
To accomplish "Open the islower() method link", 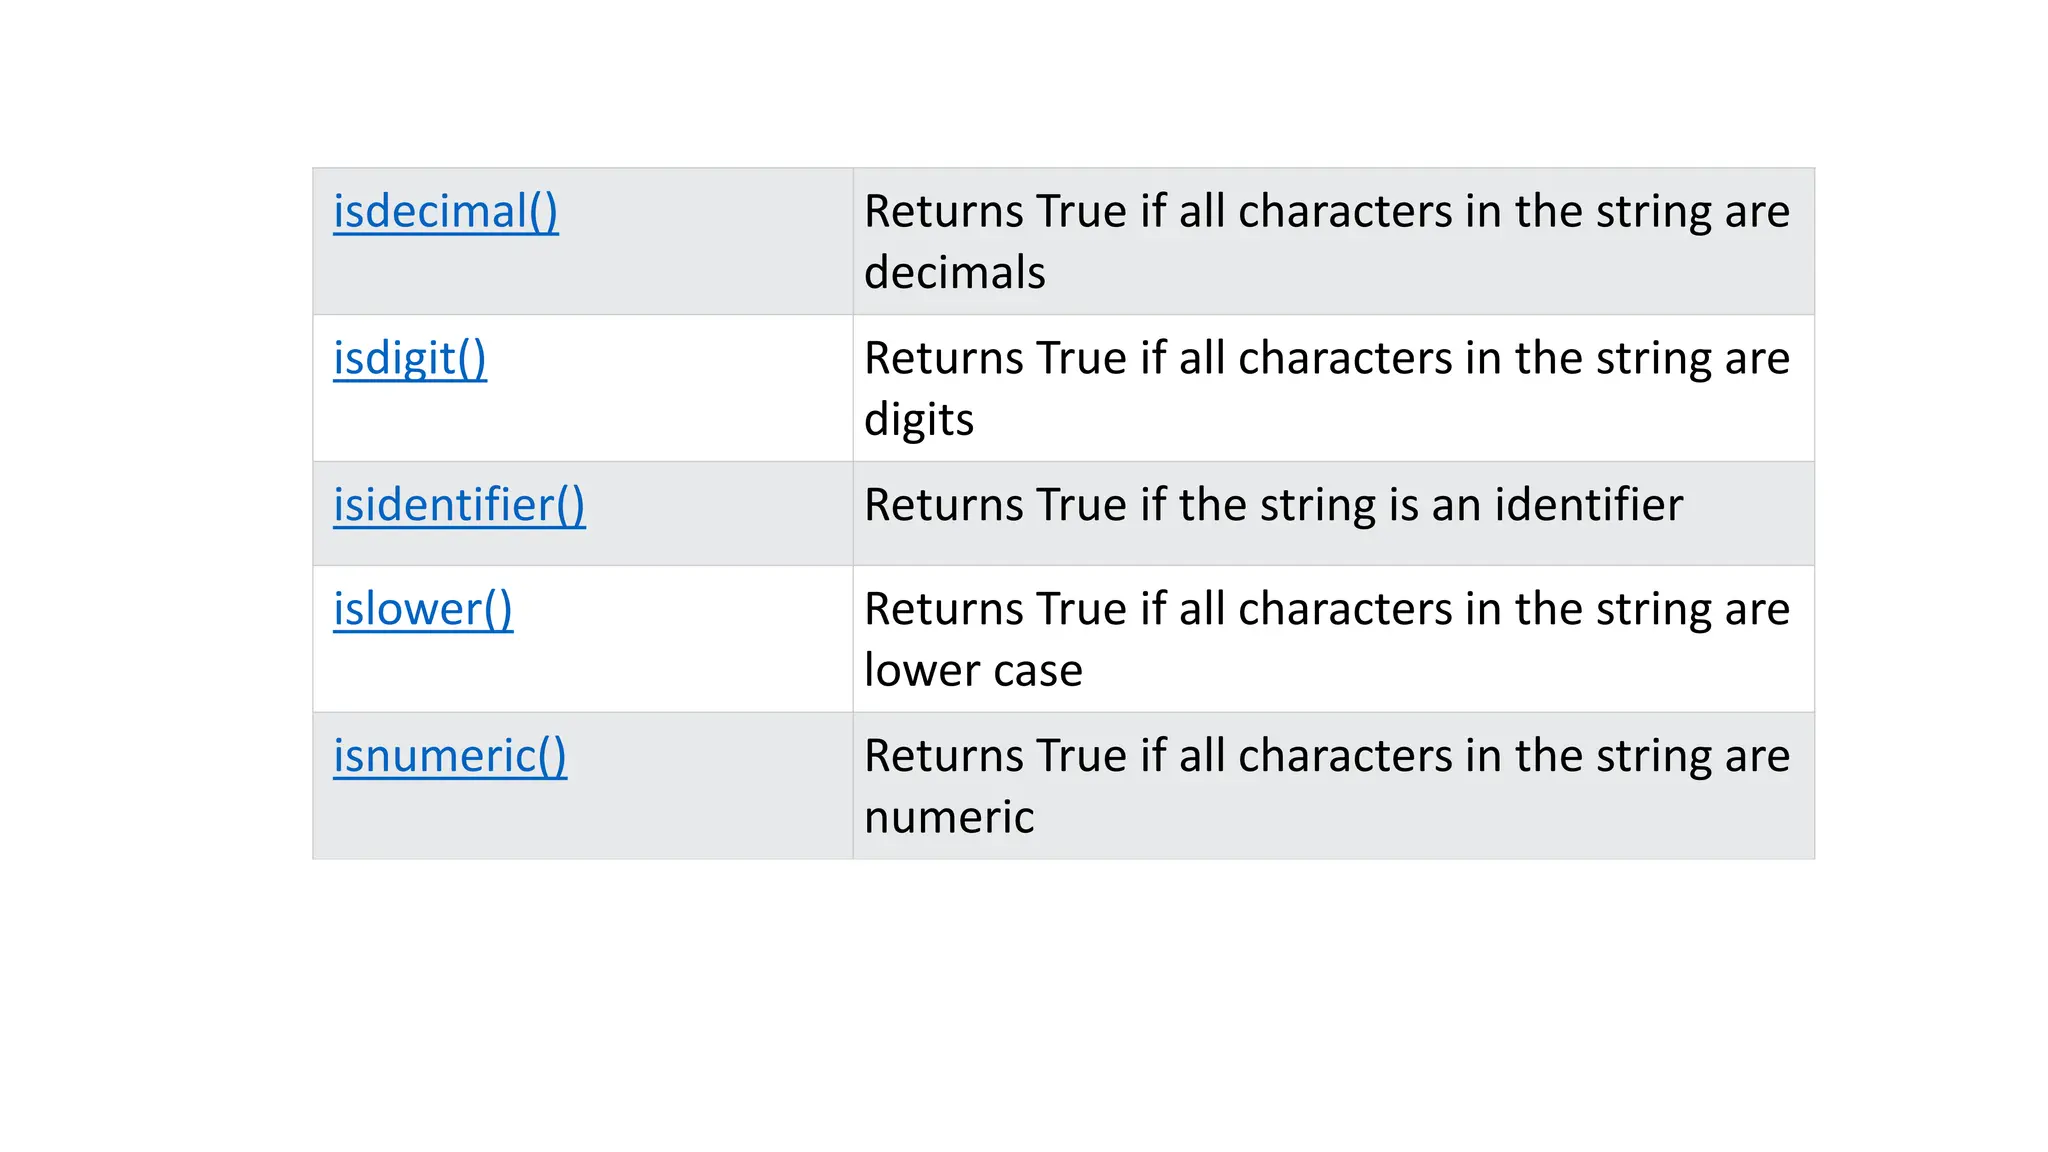I will tap(423, 609).
